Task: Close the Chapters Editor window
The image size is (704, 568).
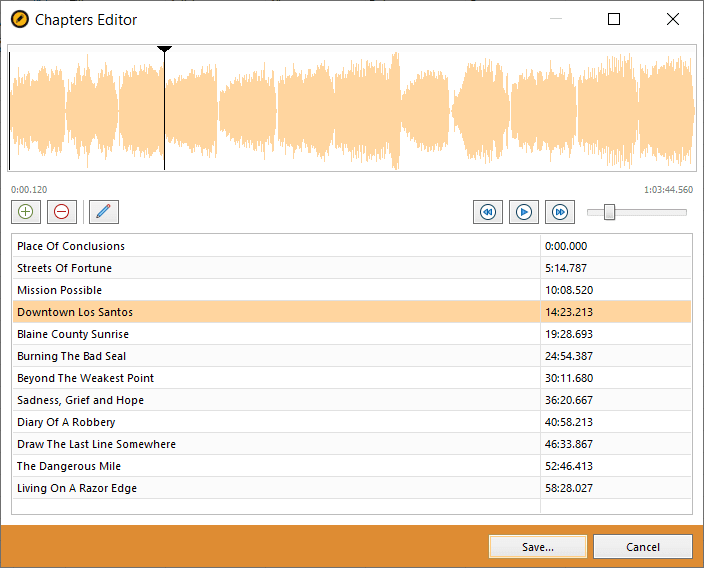Action: (673, 19)
